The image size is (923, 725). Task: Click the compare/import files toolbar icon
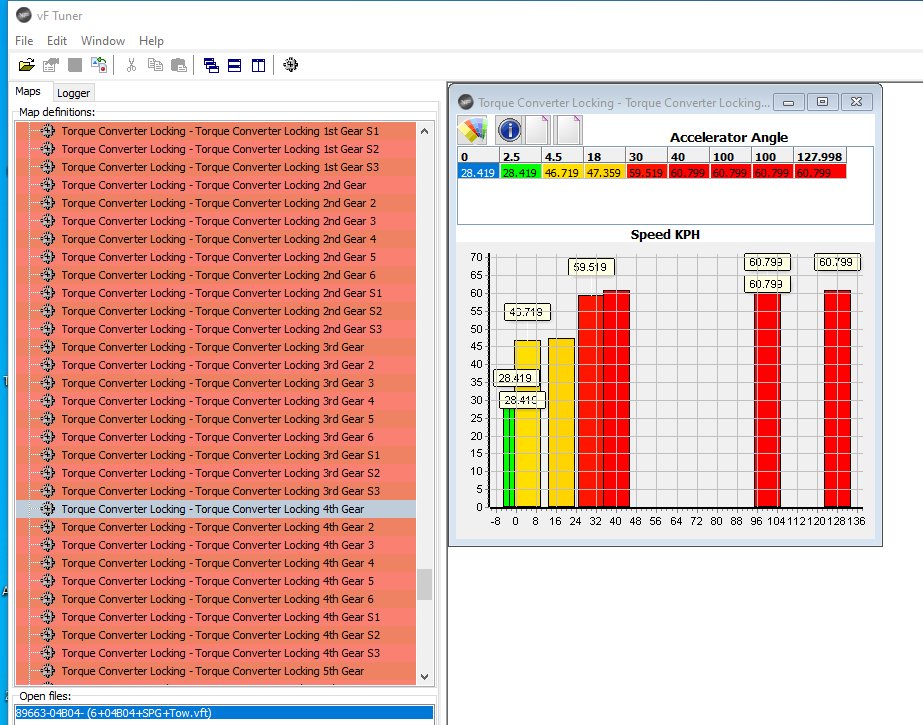(99, 65)
